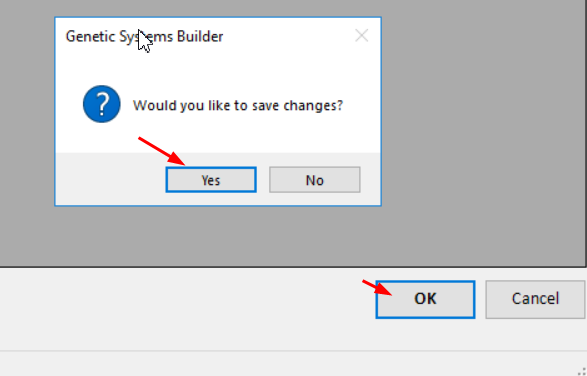Click the blue question mark icon
This screenshot has width=587, height=376.
pyautogui.click(x=101, y=104)
